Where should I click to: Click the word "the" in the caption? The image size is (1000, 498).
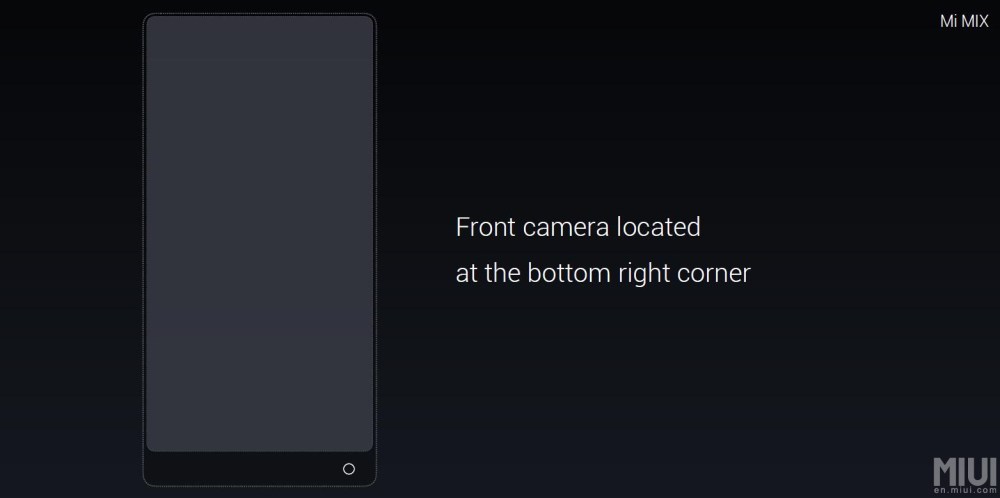point(502,273)
